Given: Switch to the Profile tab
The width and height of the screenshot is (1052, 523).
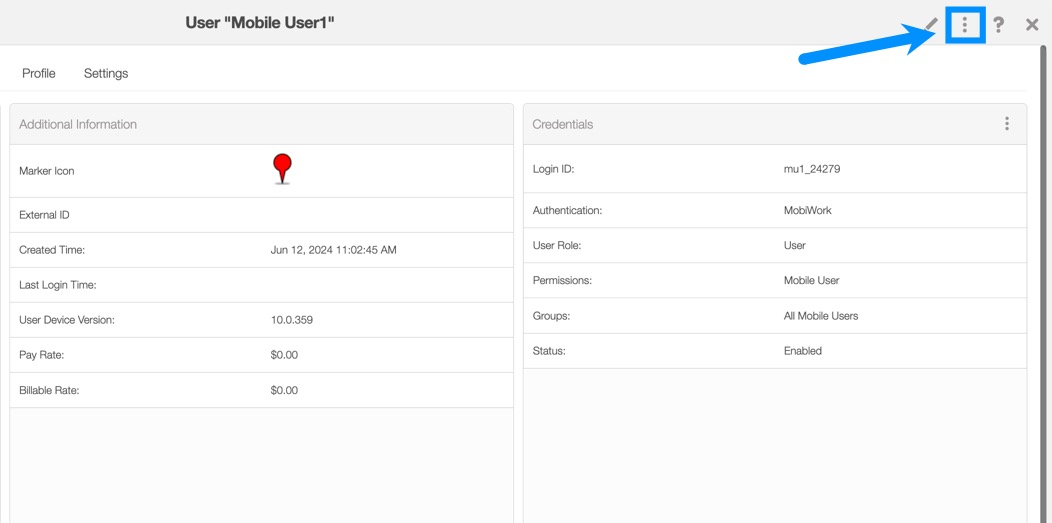Looking at the screenshot, I should pyautogui.click(x=39, y=73).
